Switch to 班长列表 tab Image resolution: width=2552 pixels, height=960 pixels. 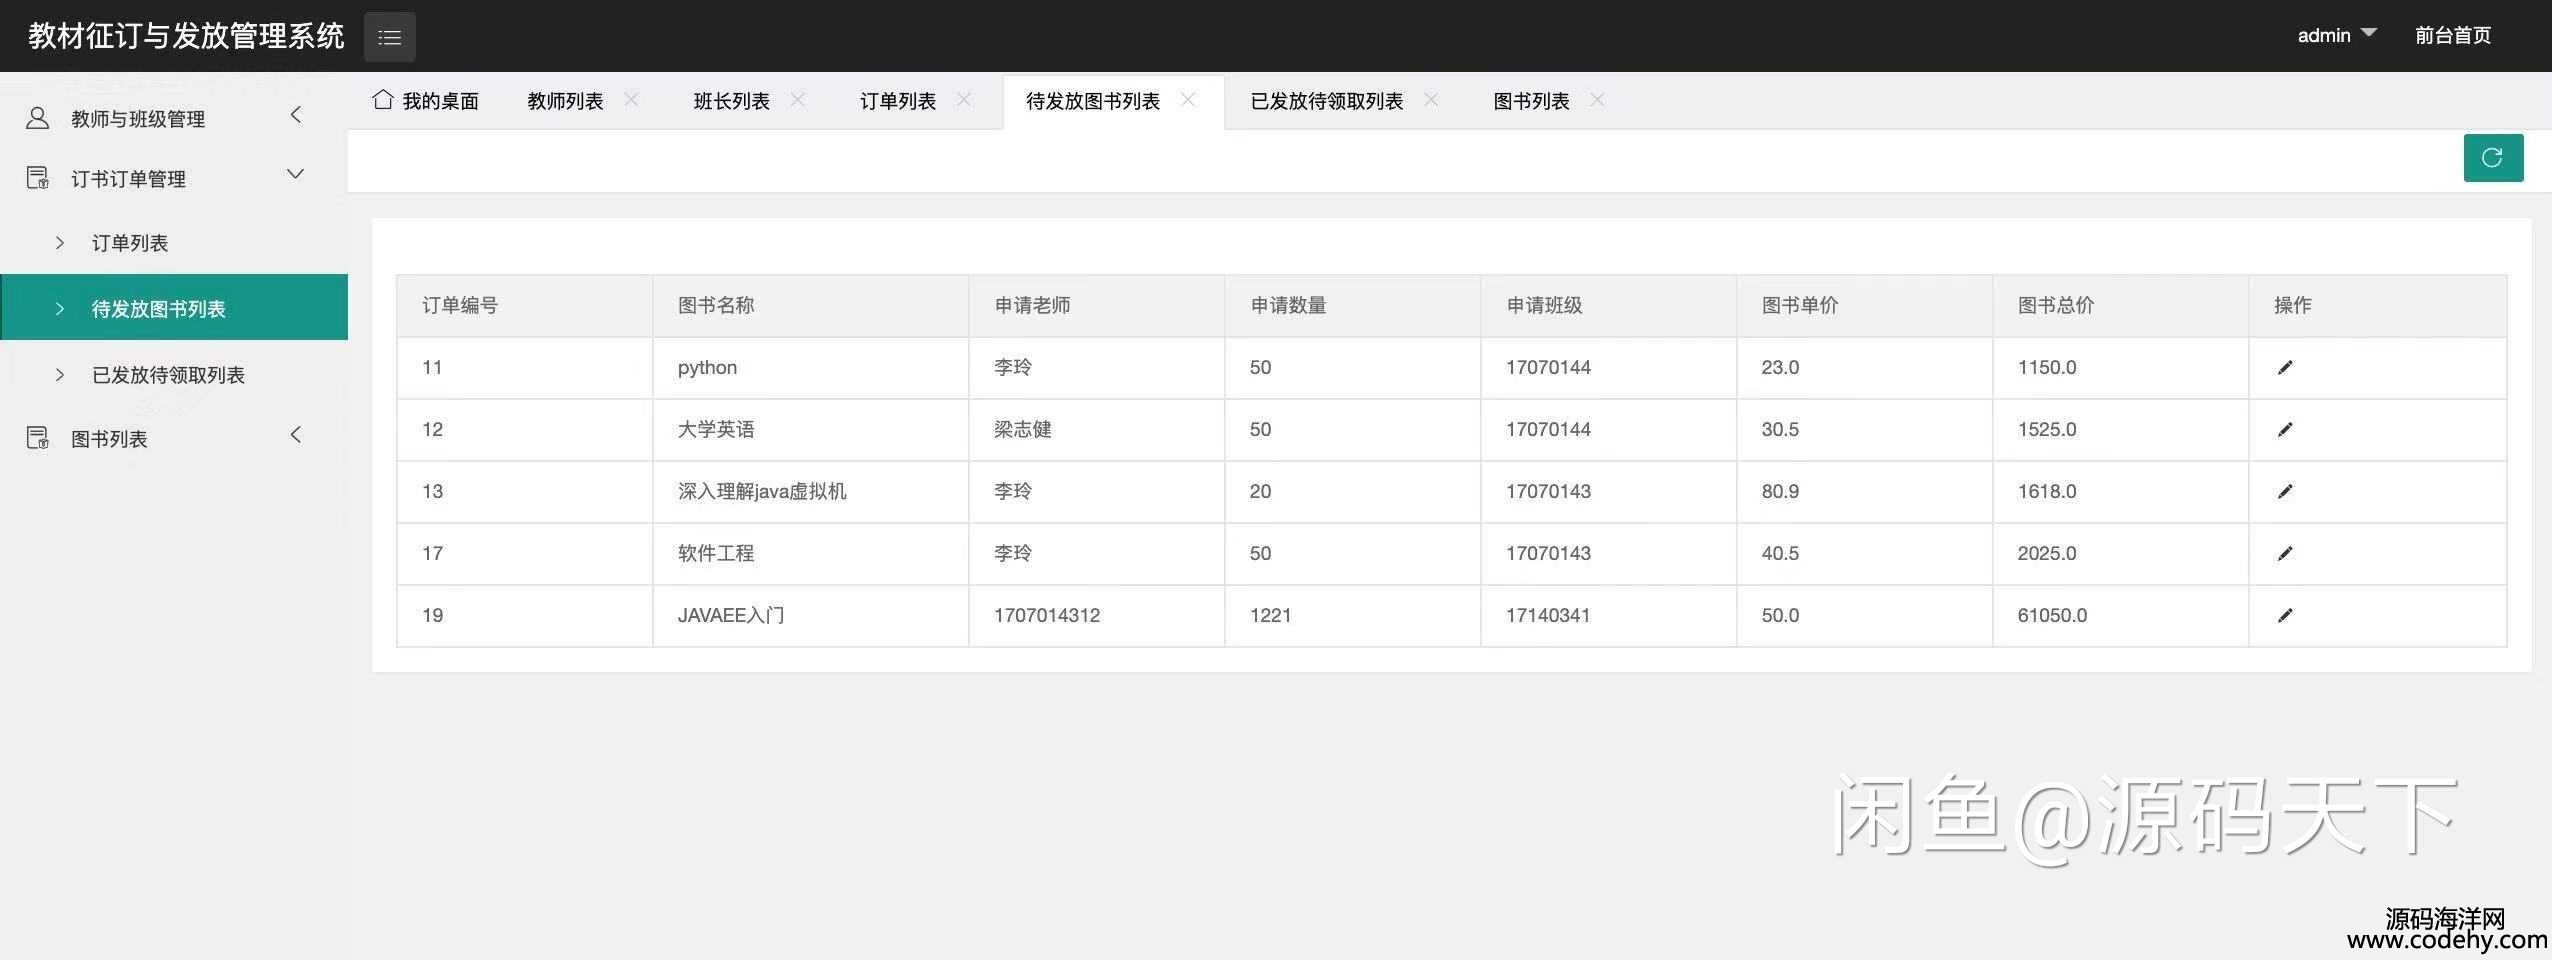731,101
